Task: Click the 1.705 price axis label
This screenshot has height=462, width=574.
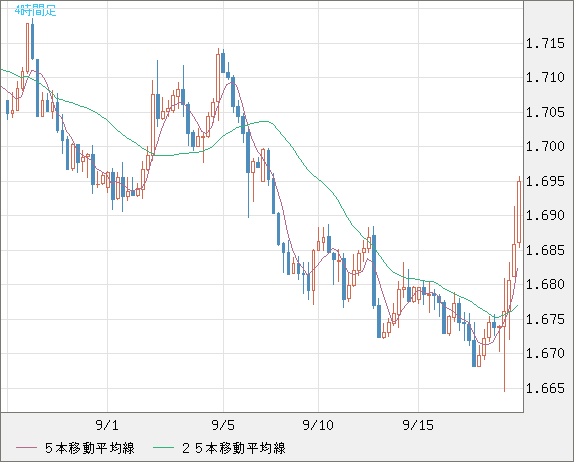Action: tap(545, 112)
